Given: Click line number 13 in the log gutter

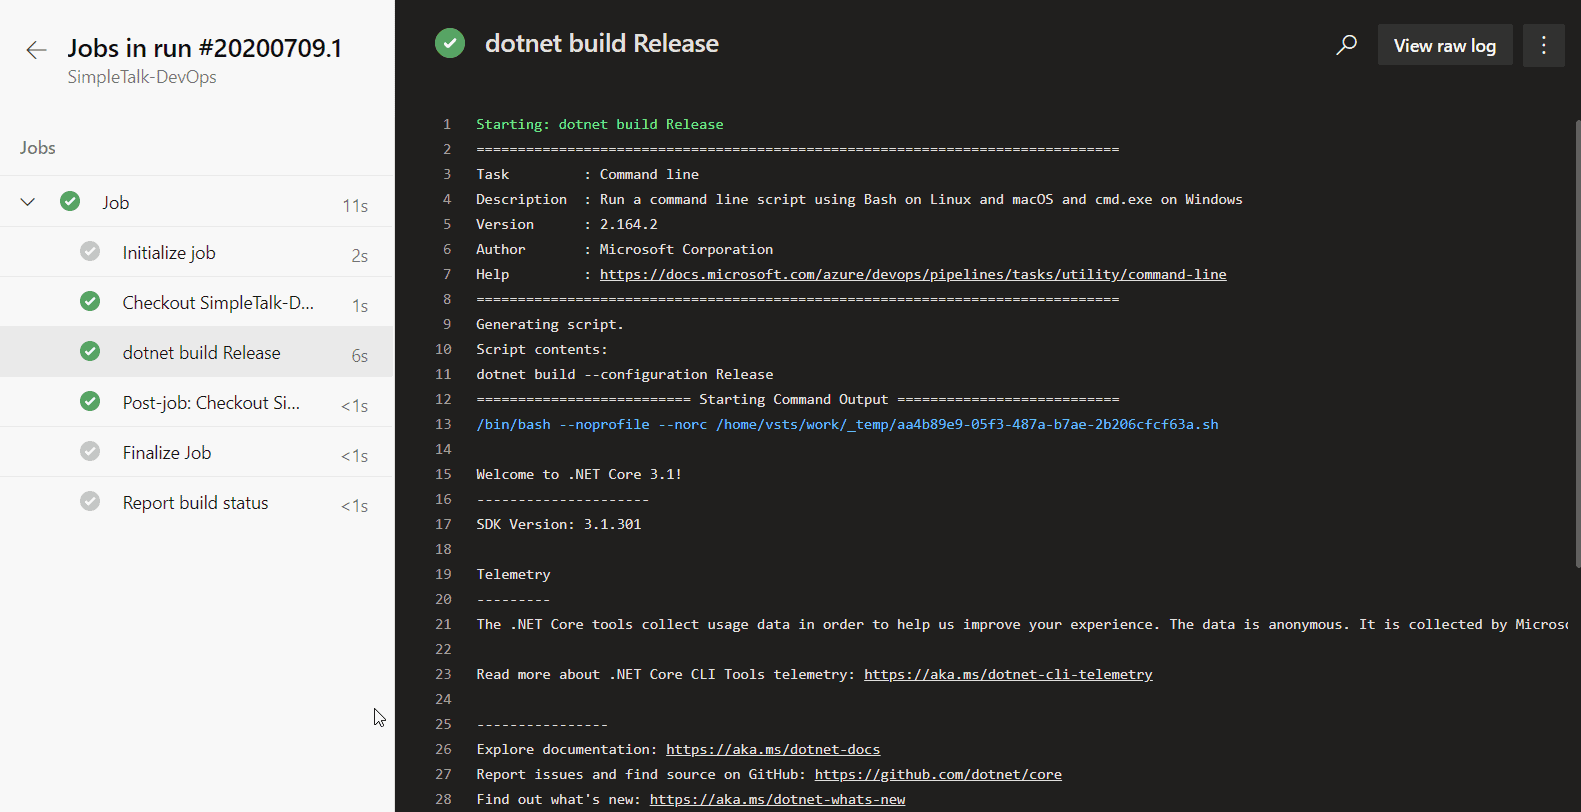Looking at the screenshot, I should coord(443,424).
